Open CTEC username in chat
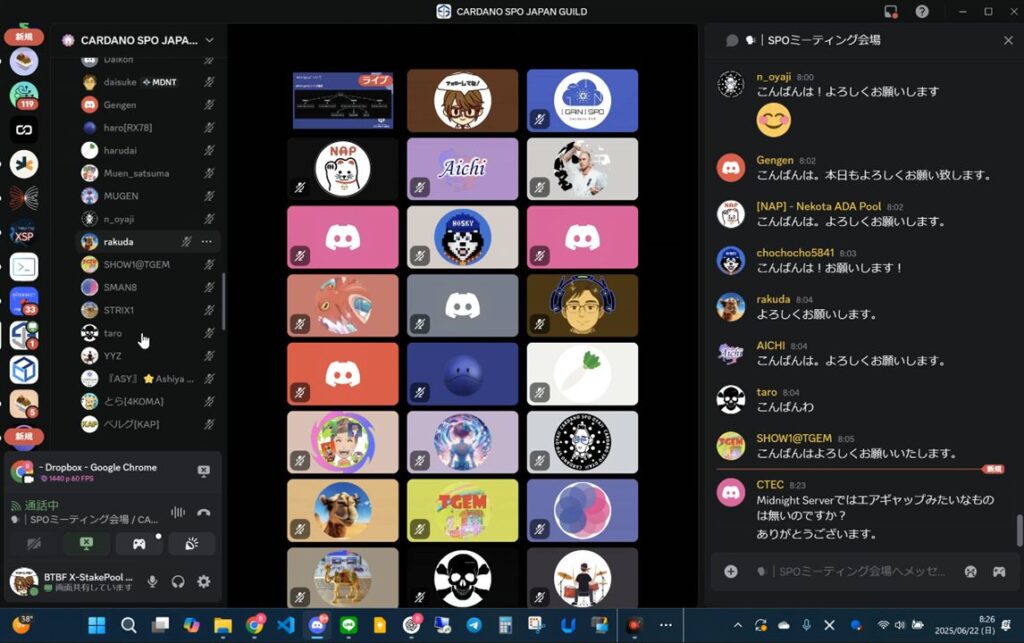1024x643 pixels. pyautogui.click(x=770, y=485)
